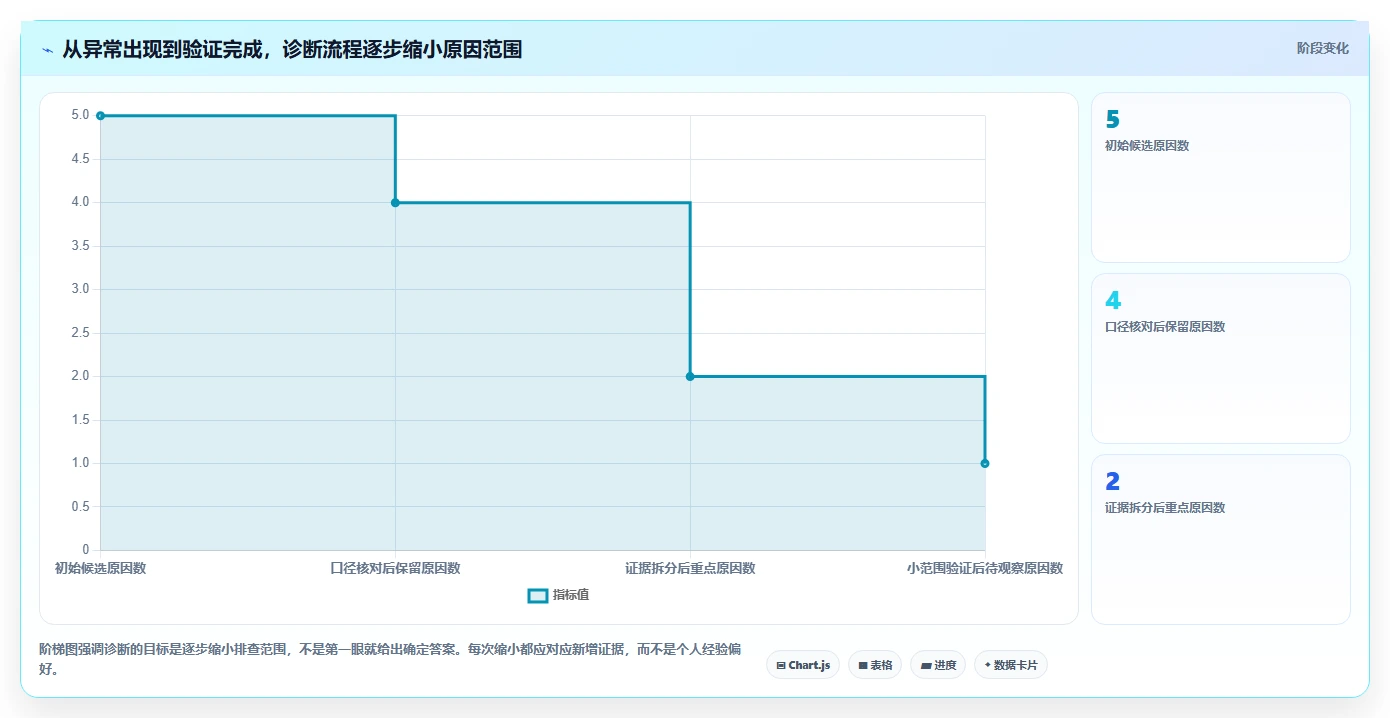Click the data point at value 5.0
This screenshot has height=718, width=1390.
pos(100,116)
